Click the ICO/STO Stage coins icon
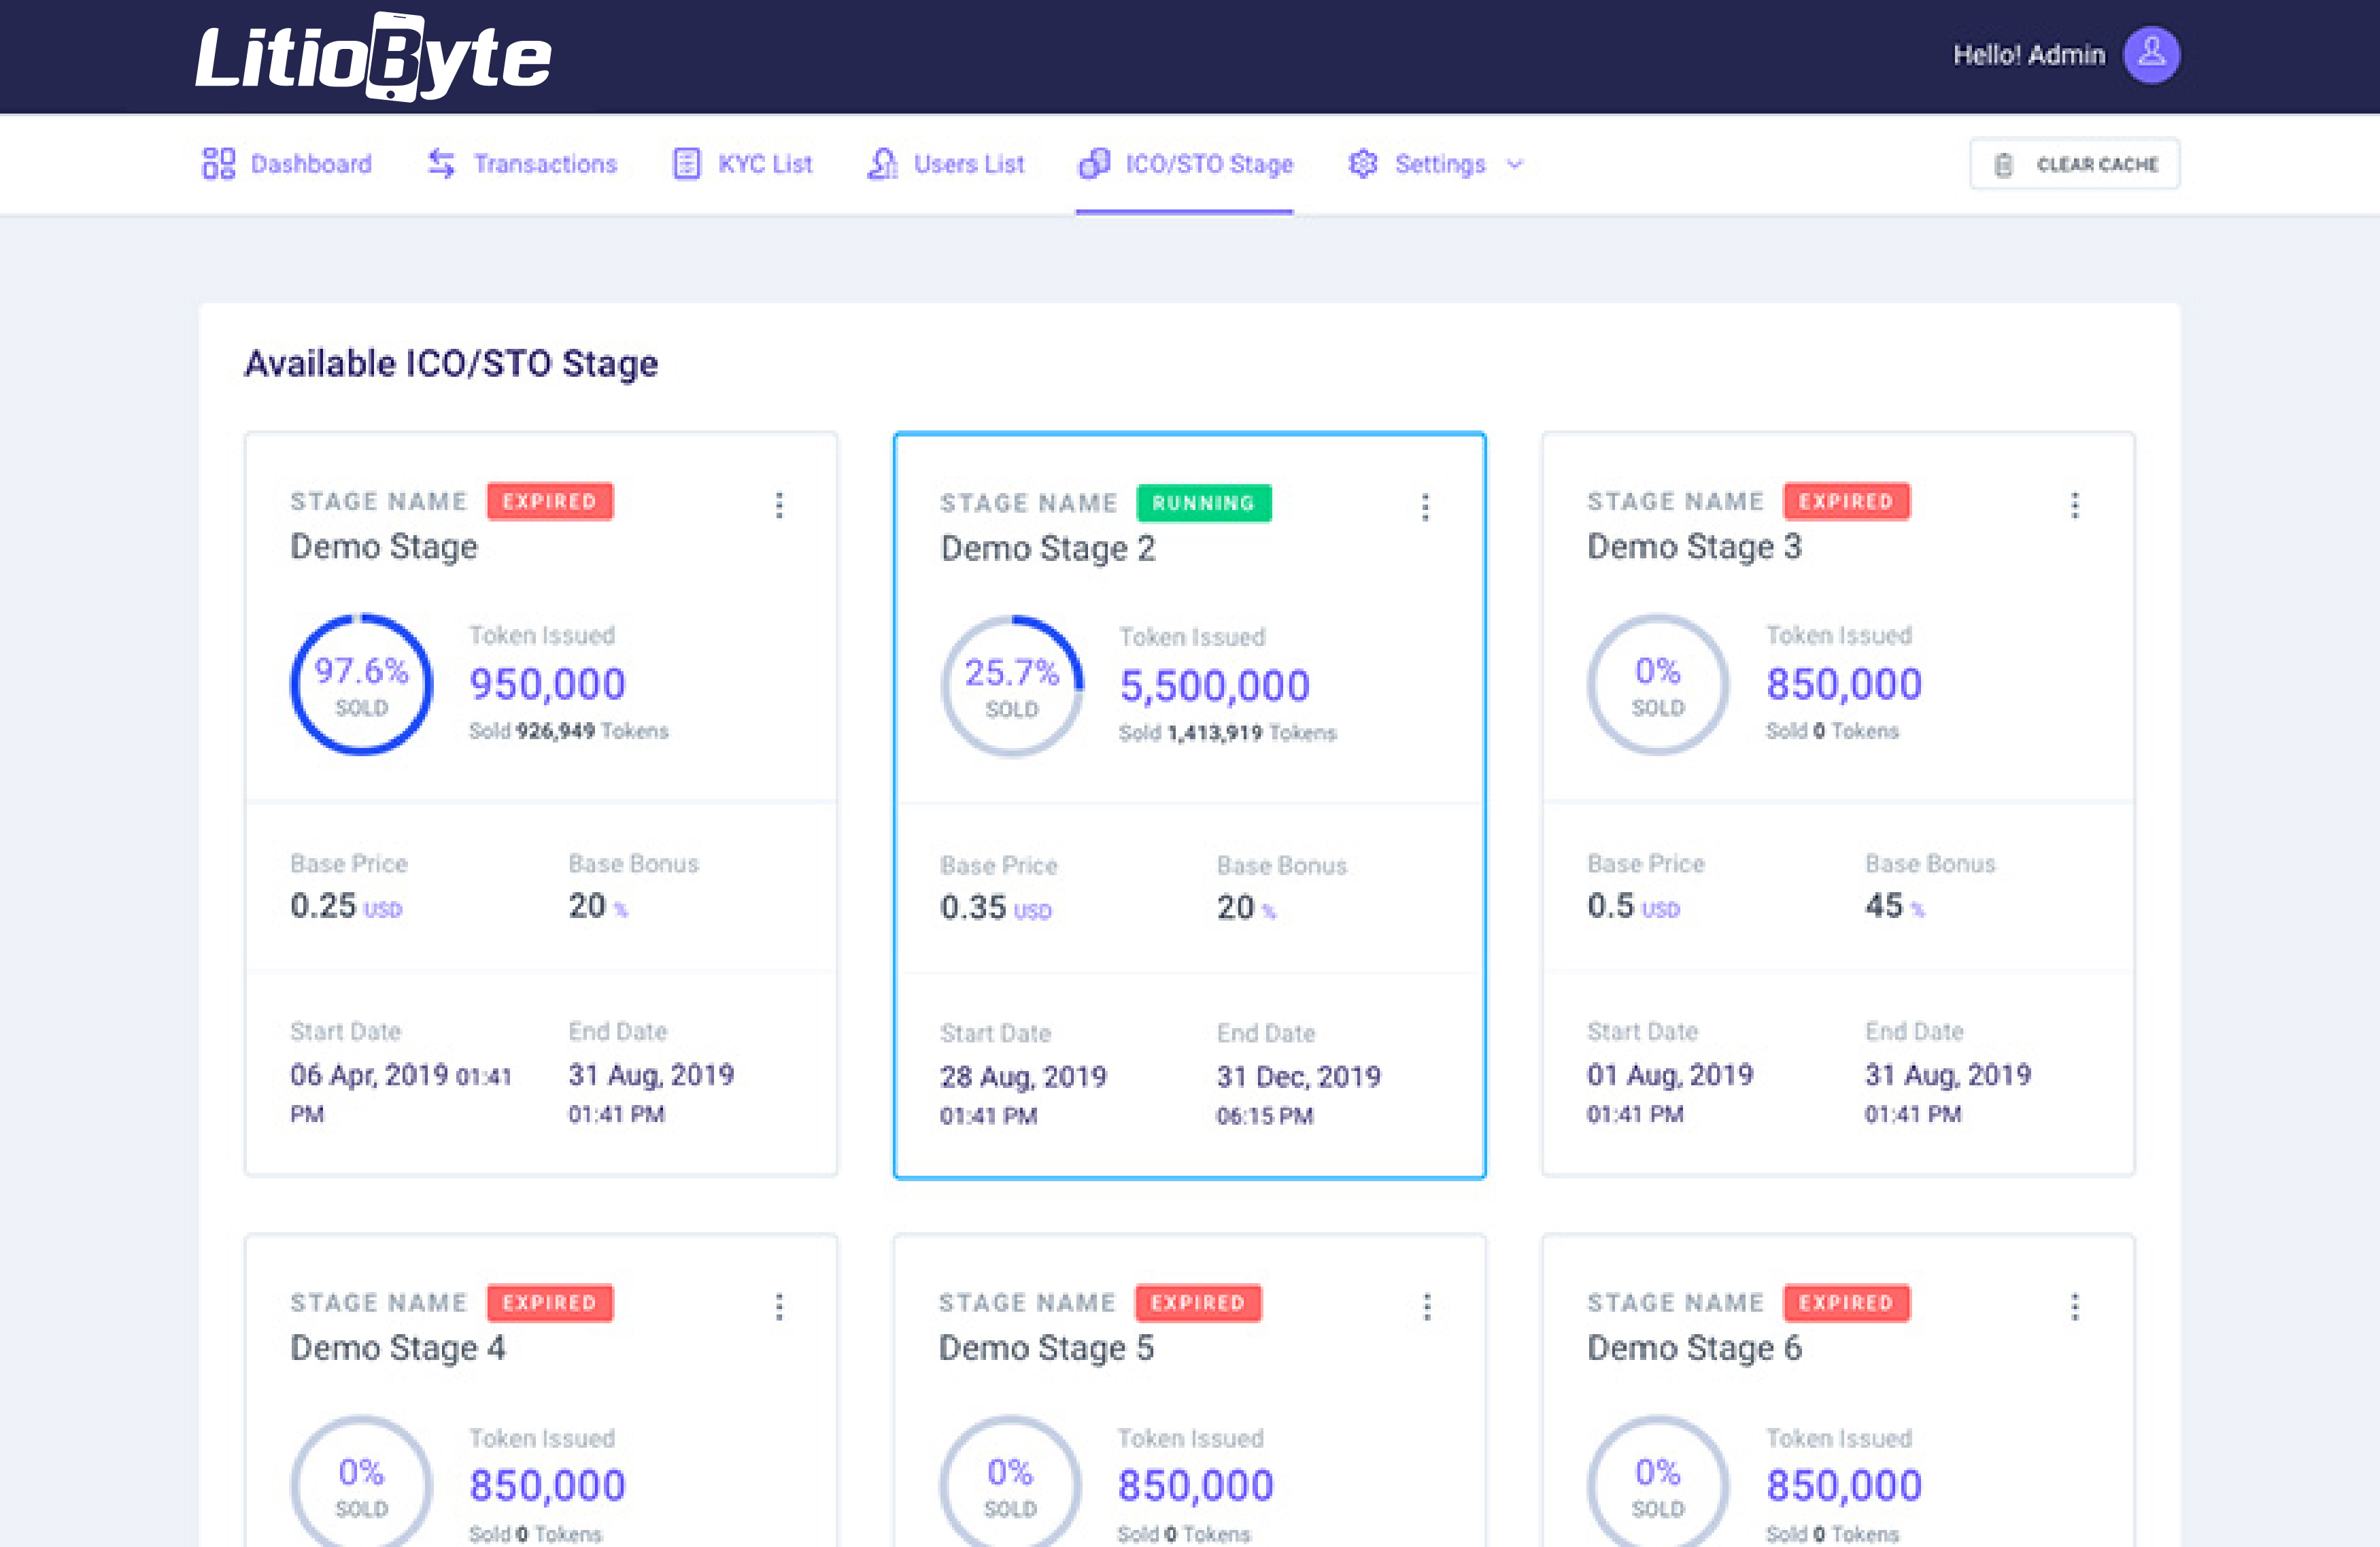 1094,163
